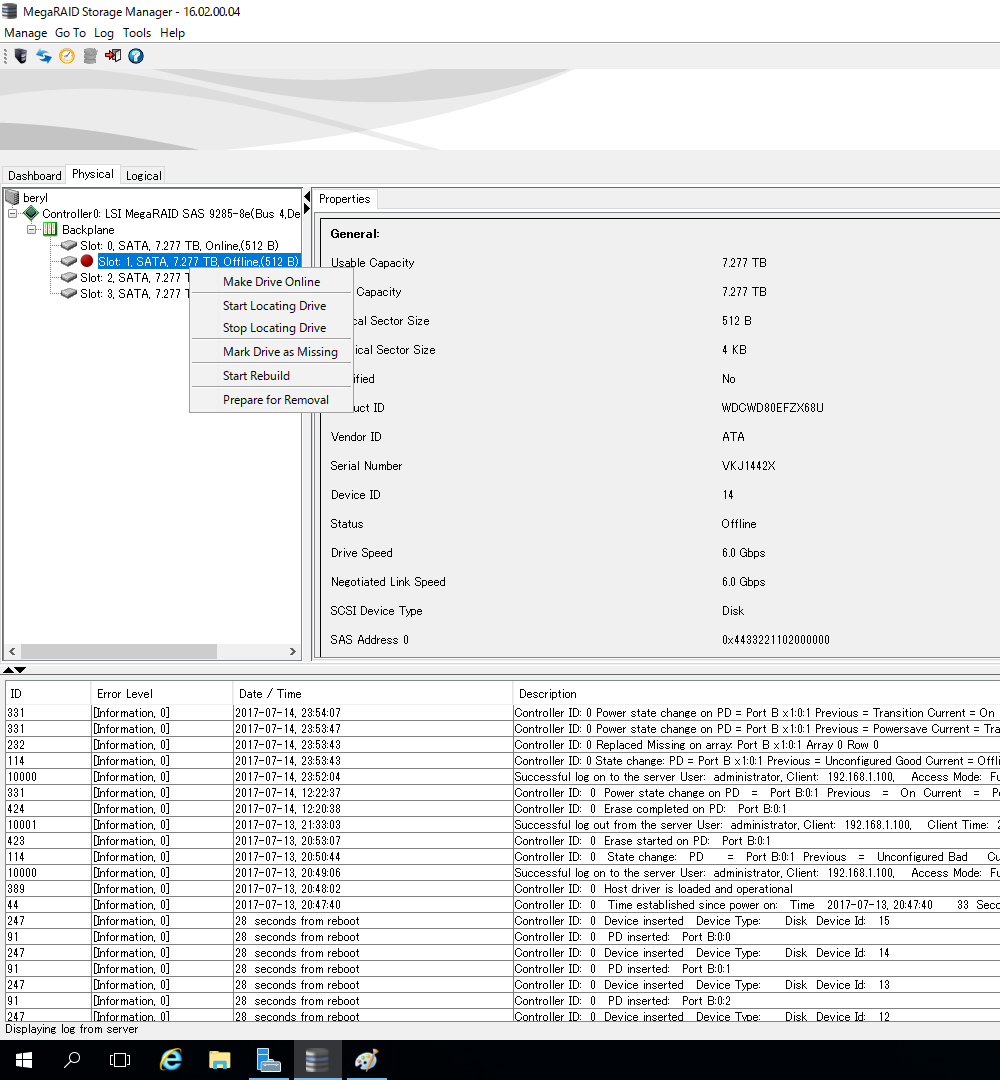Viewport: 1000px width, 1080px height.
Task: Click serial number value VKJ1442X
Action: tap(748, 466)
